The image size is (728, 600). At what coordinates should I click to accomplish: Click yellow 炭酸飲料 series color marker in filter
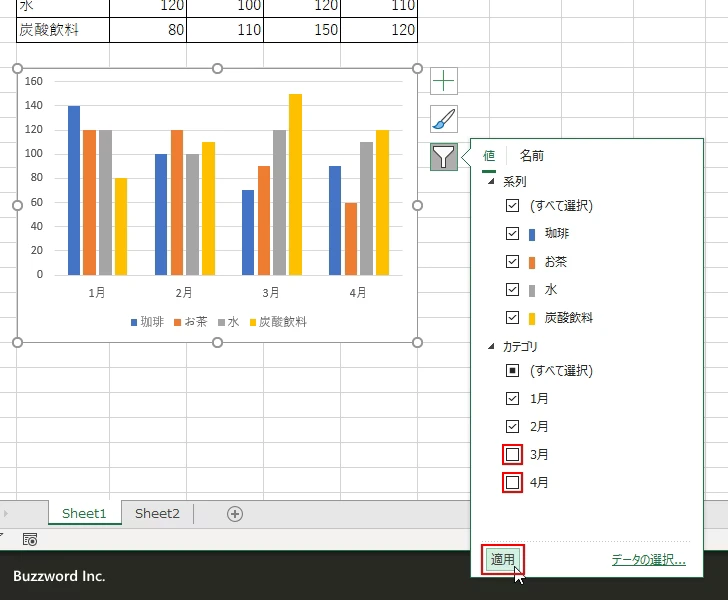point(532,319)
